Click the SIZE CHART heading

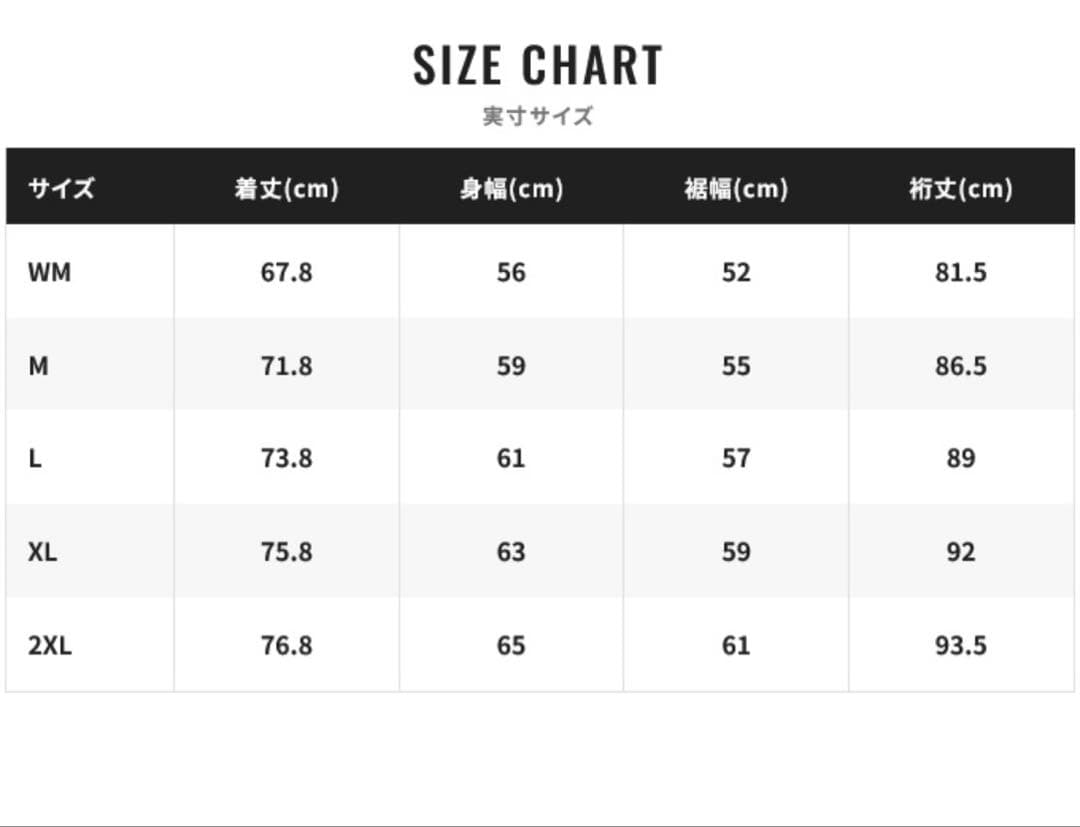[x=538, y=66]
